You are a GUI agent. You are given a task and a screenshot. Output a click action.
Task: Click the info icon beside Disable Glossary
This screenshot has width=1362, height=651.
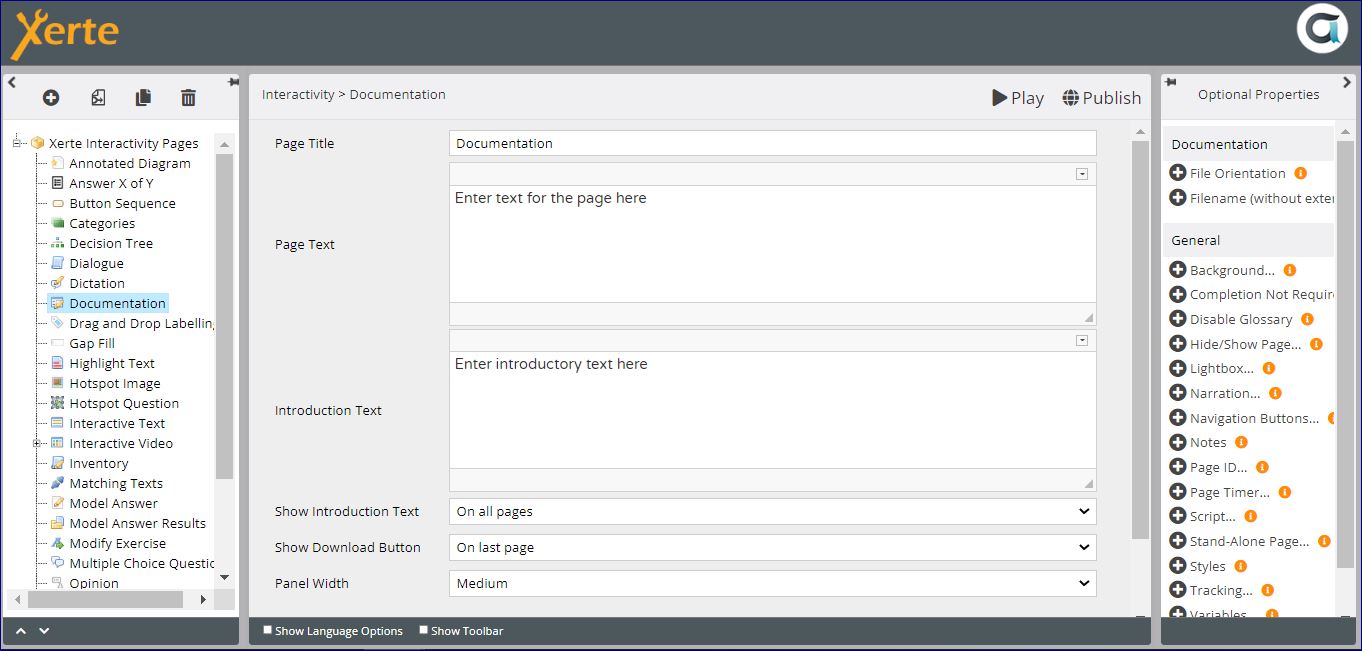[x=1307, y=319]
